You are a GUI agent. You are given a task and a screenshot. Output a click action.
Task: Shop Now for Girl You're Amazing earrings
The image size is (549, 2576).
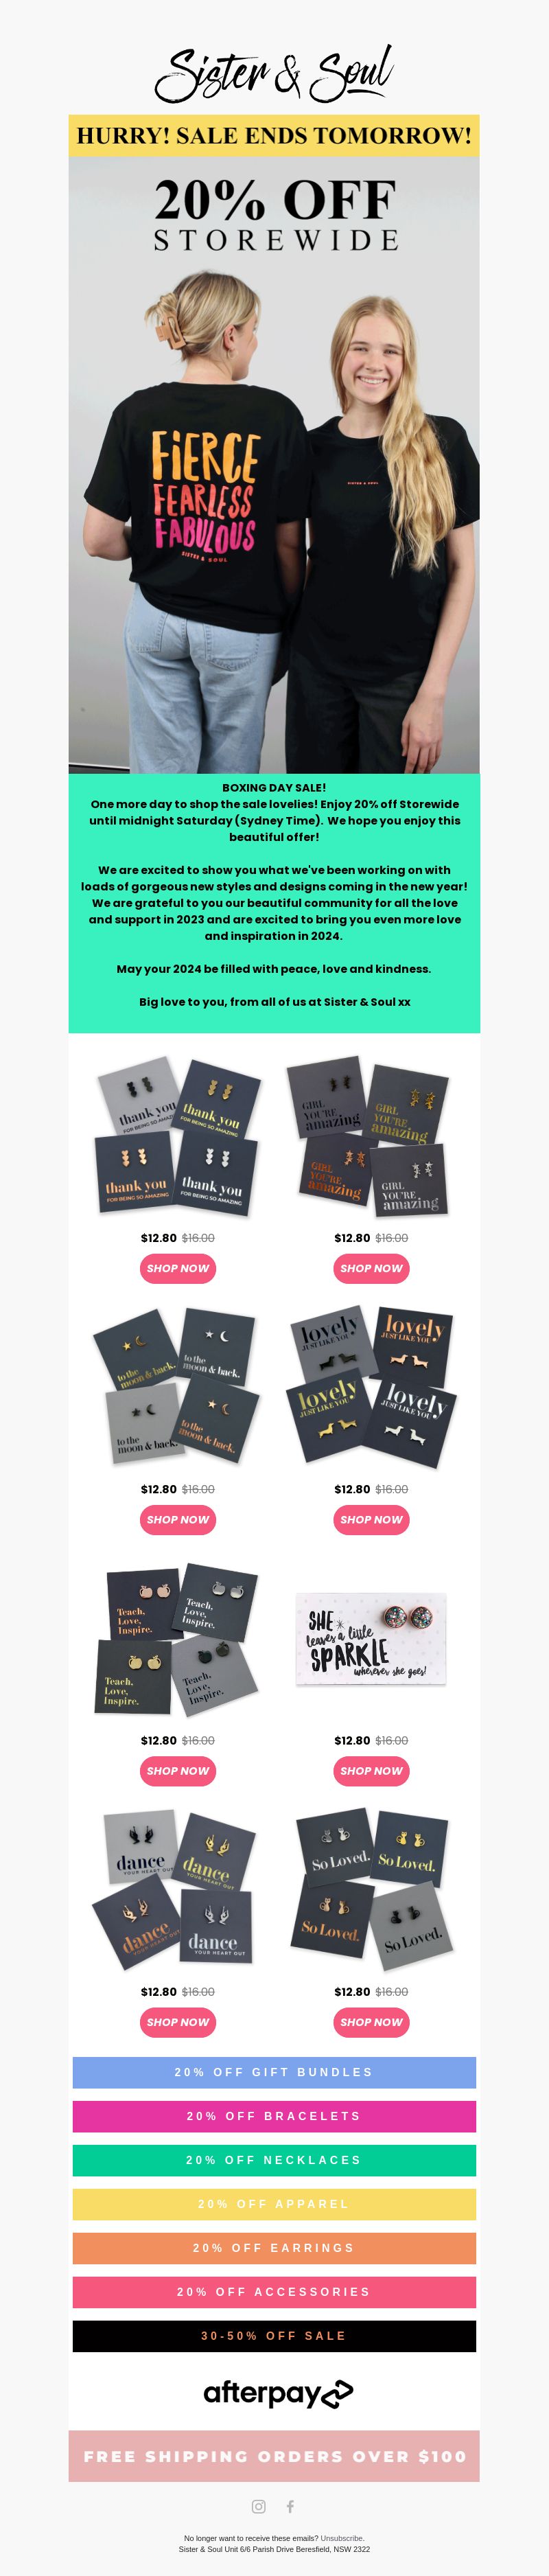click(x=371, y=1268)
